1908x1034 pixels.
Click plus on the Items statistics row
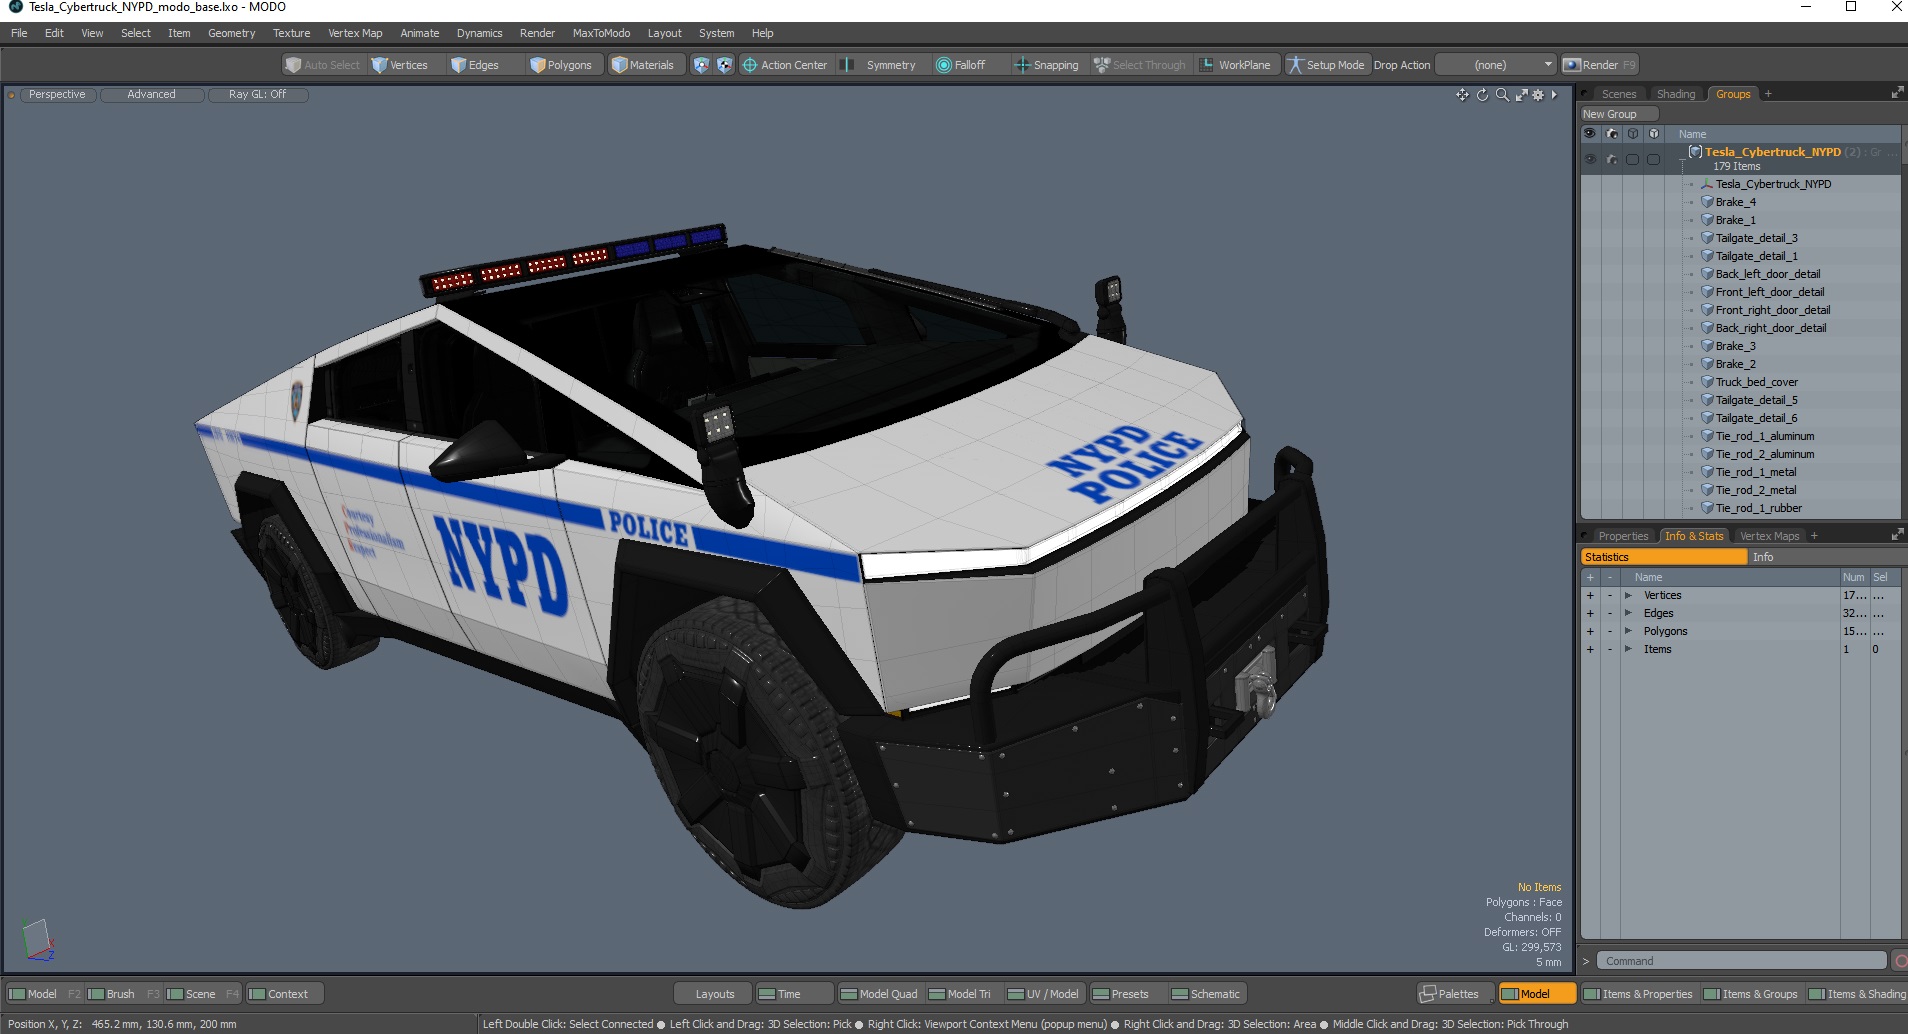(1590, 649)
